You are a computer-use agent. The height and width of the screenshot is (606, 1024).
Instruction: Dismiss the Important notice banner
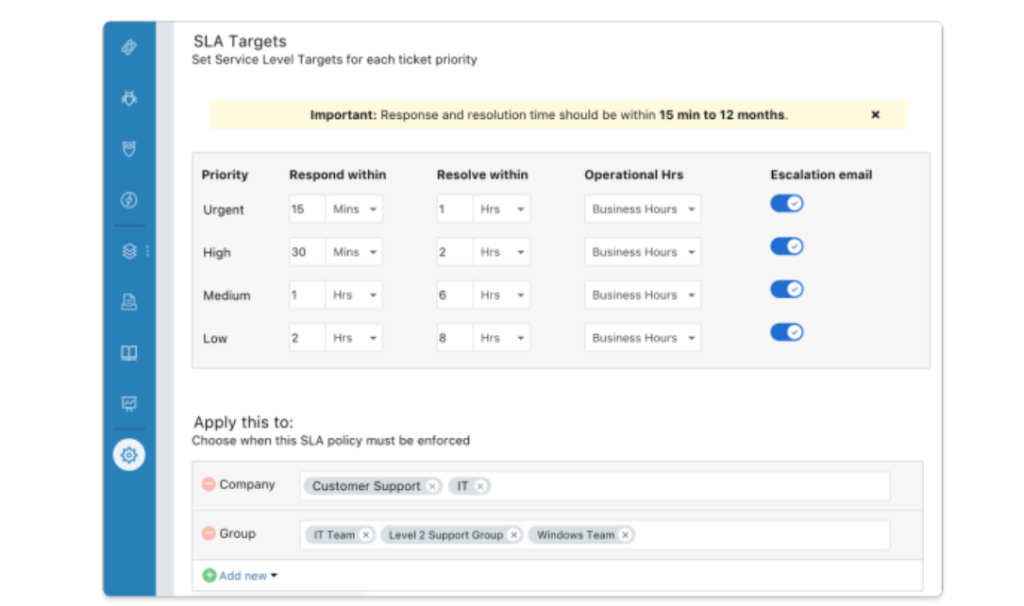pyautogui.click(x=875, y=115)
